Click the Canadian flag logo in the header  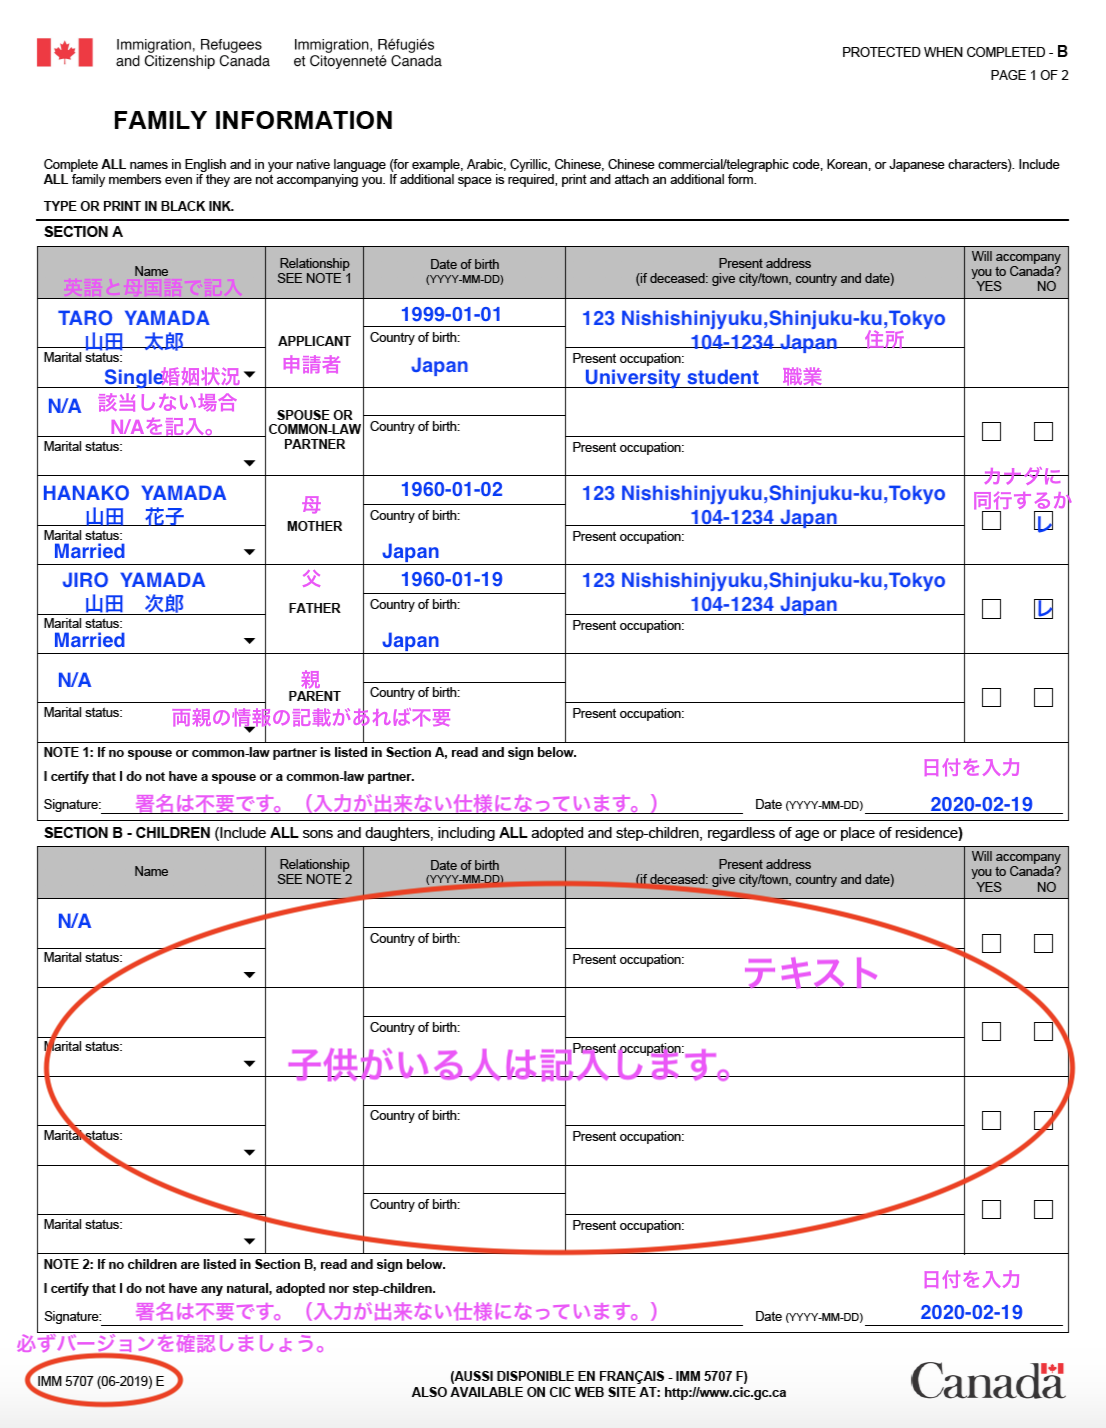click(65, 52)
